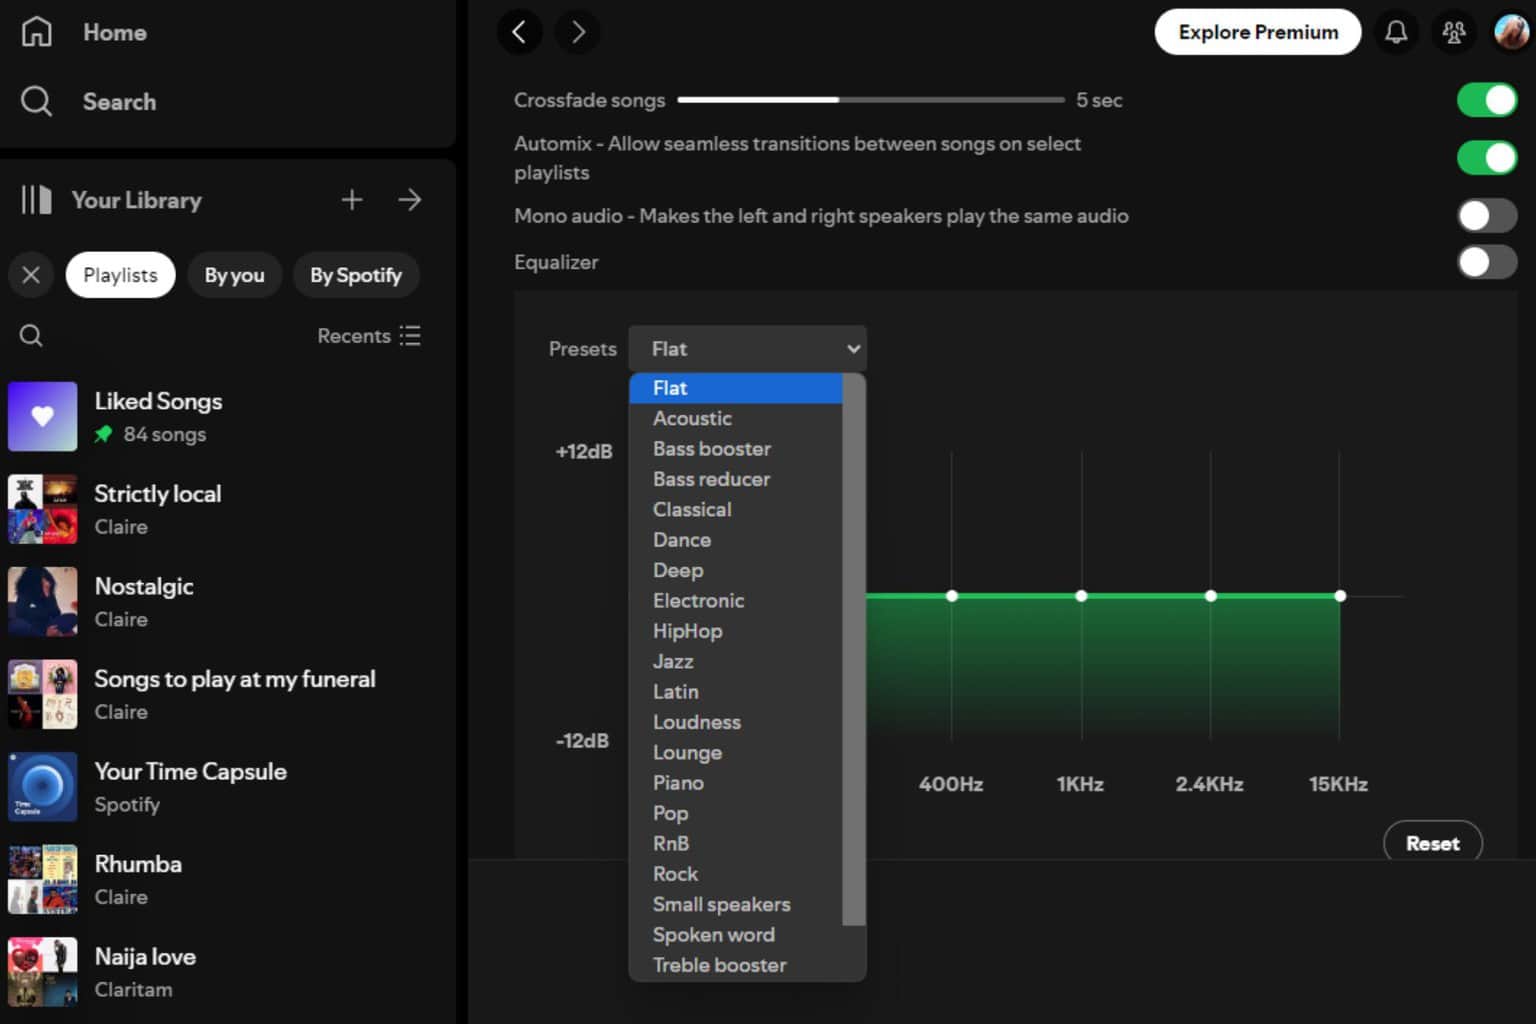Expand Your Library with the arrow icon

[x=410, y=200]
